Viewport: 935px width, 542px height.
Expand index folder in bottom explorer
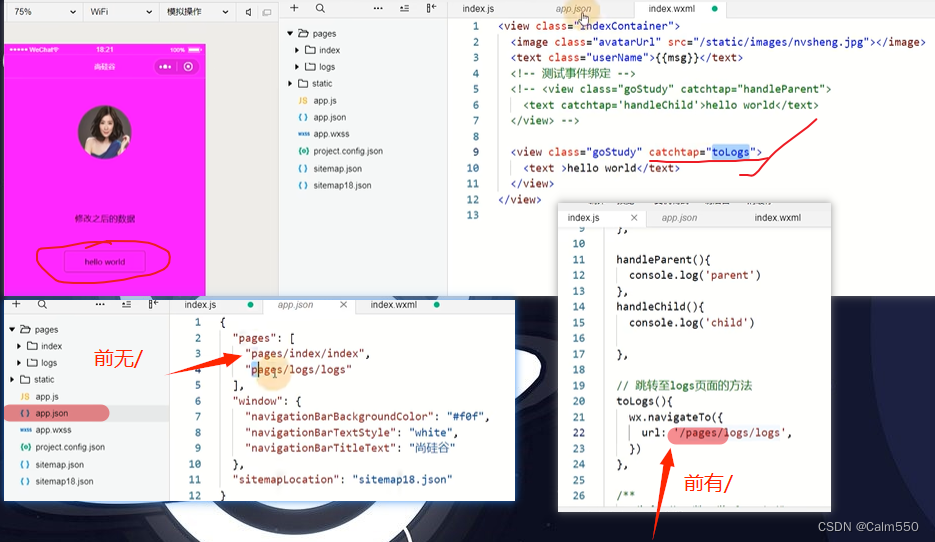19,346
